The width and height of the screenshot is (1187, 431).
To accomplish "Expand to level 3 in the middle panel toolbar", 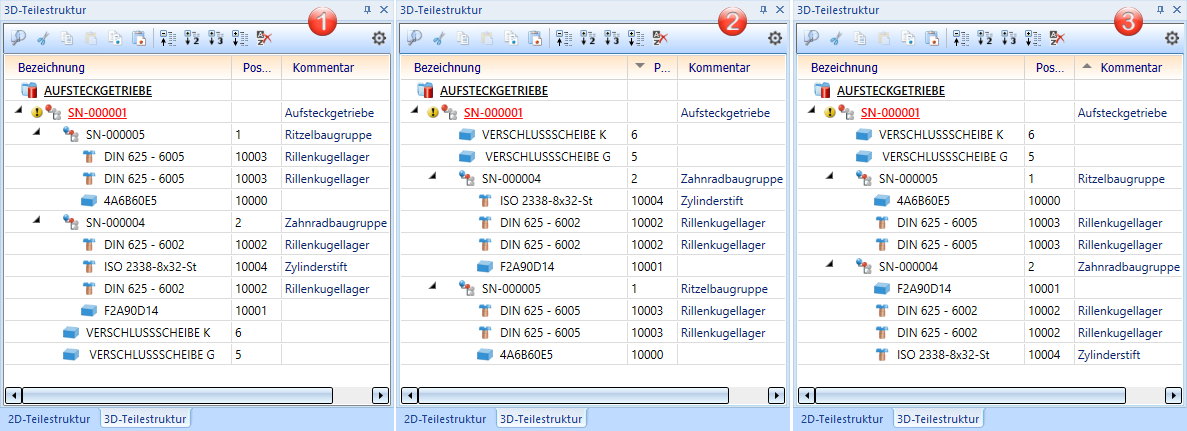I will click(x=611, y=38).
